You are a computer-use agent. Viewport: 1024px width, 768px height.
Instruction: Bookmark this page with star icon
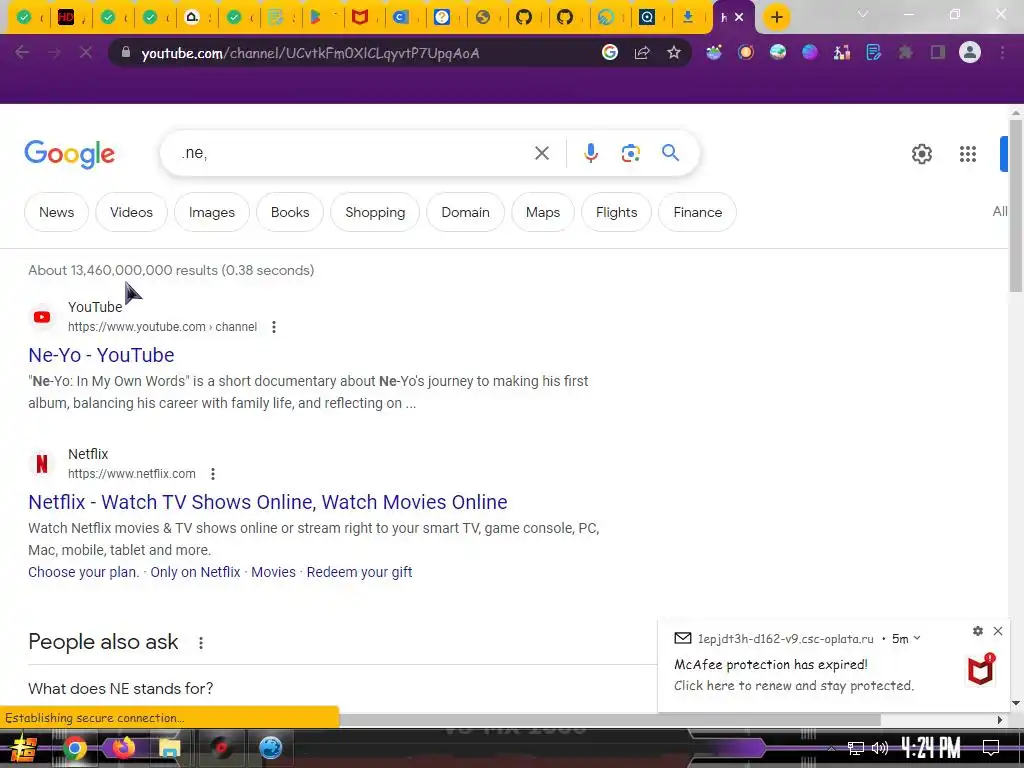tap(674, 52)
